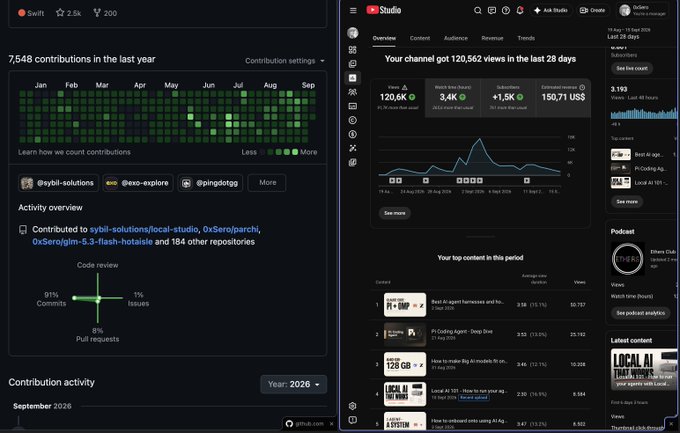Open Dashboard from the Studio sidebar
The height and width of the screenshot is (433, 680).
click(x=353, y=50)
